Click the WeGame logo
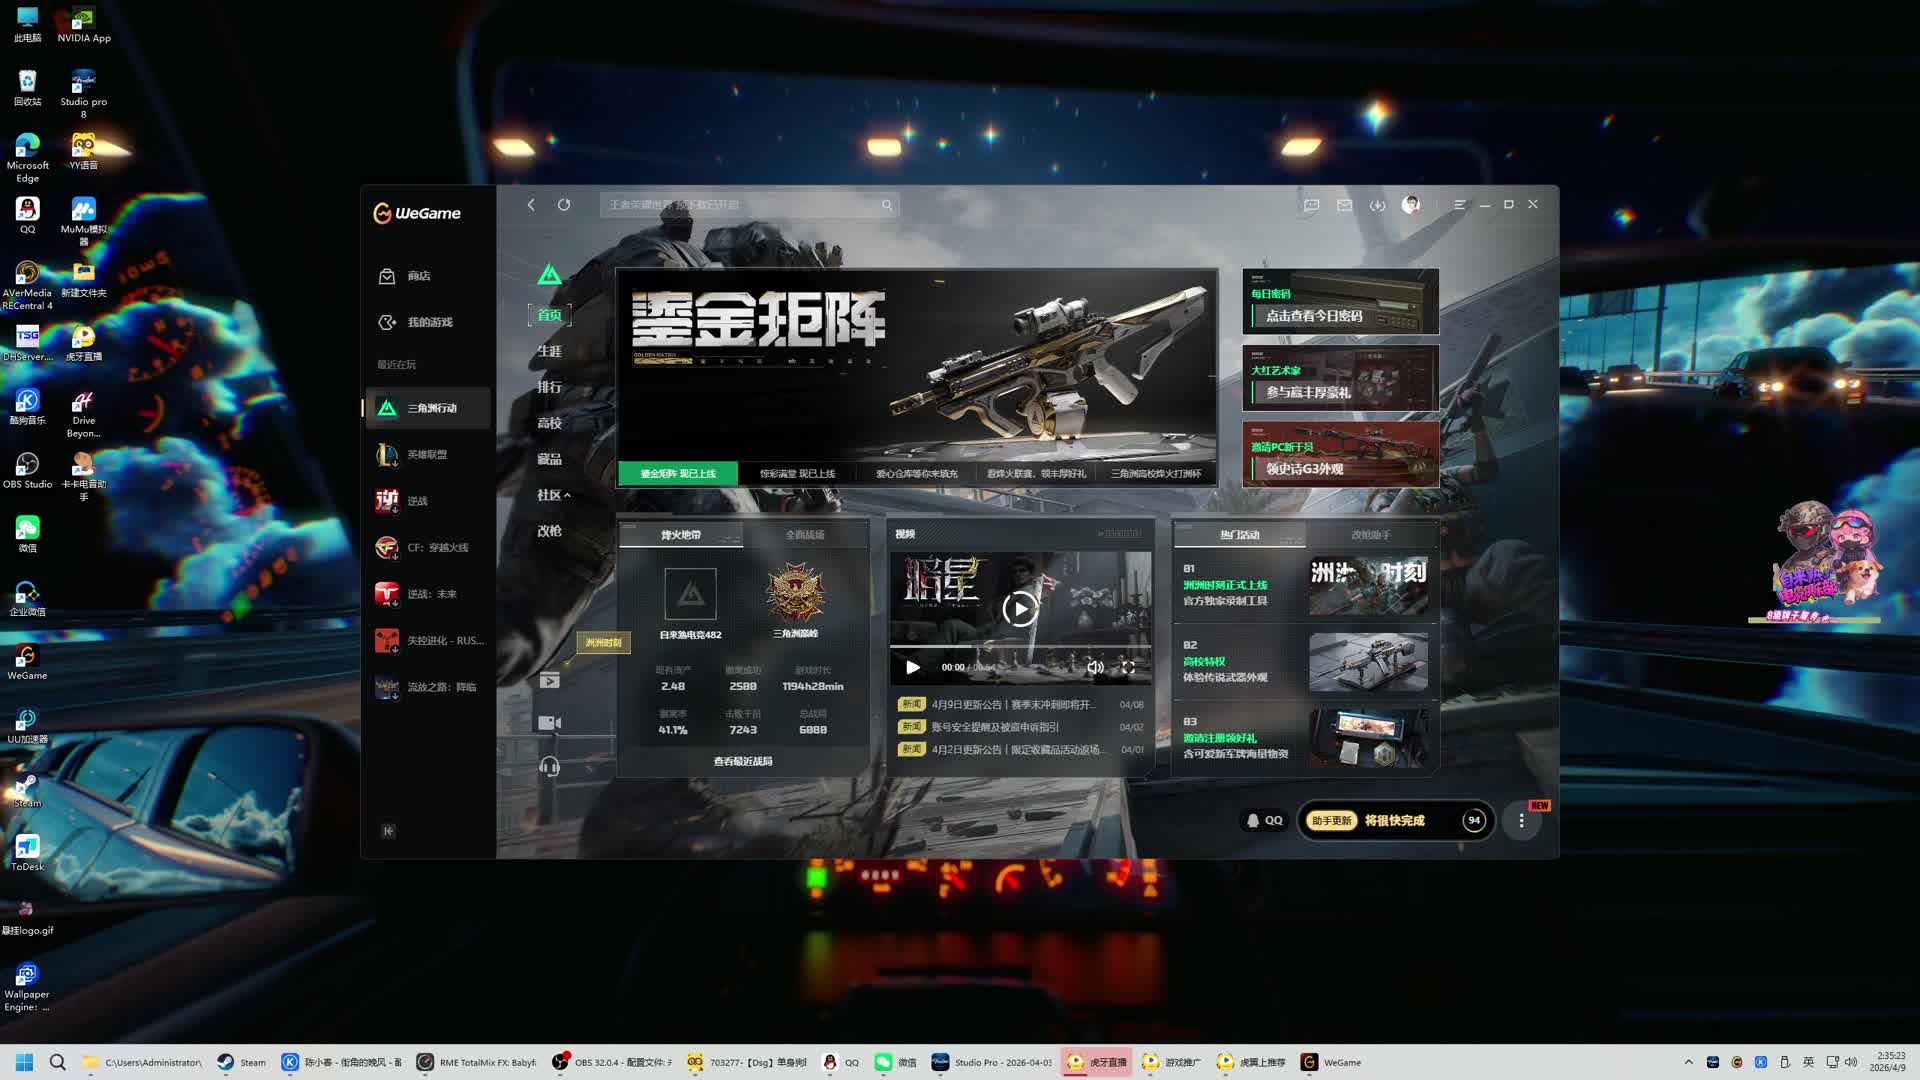 point(417,213)
